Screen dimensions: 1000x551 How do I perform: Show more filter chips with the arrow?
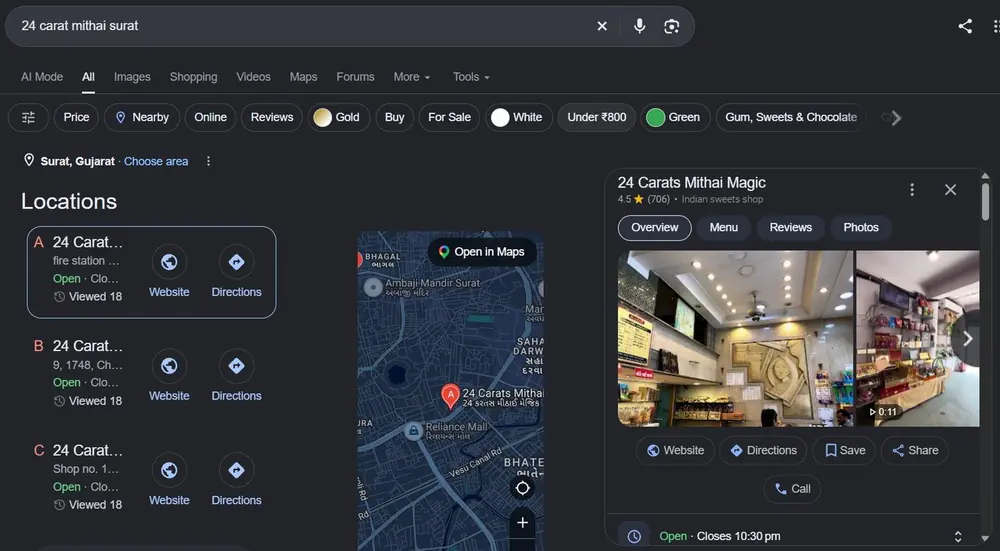(x=895, y=118)
